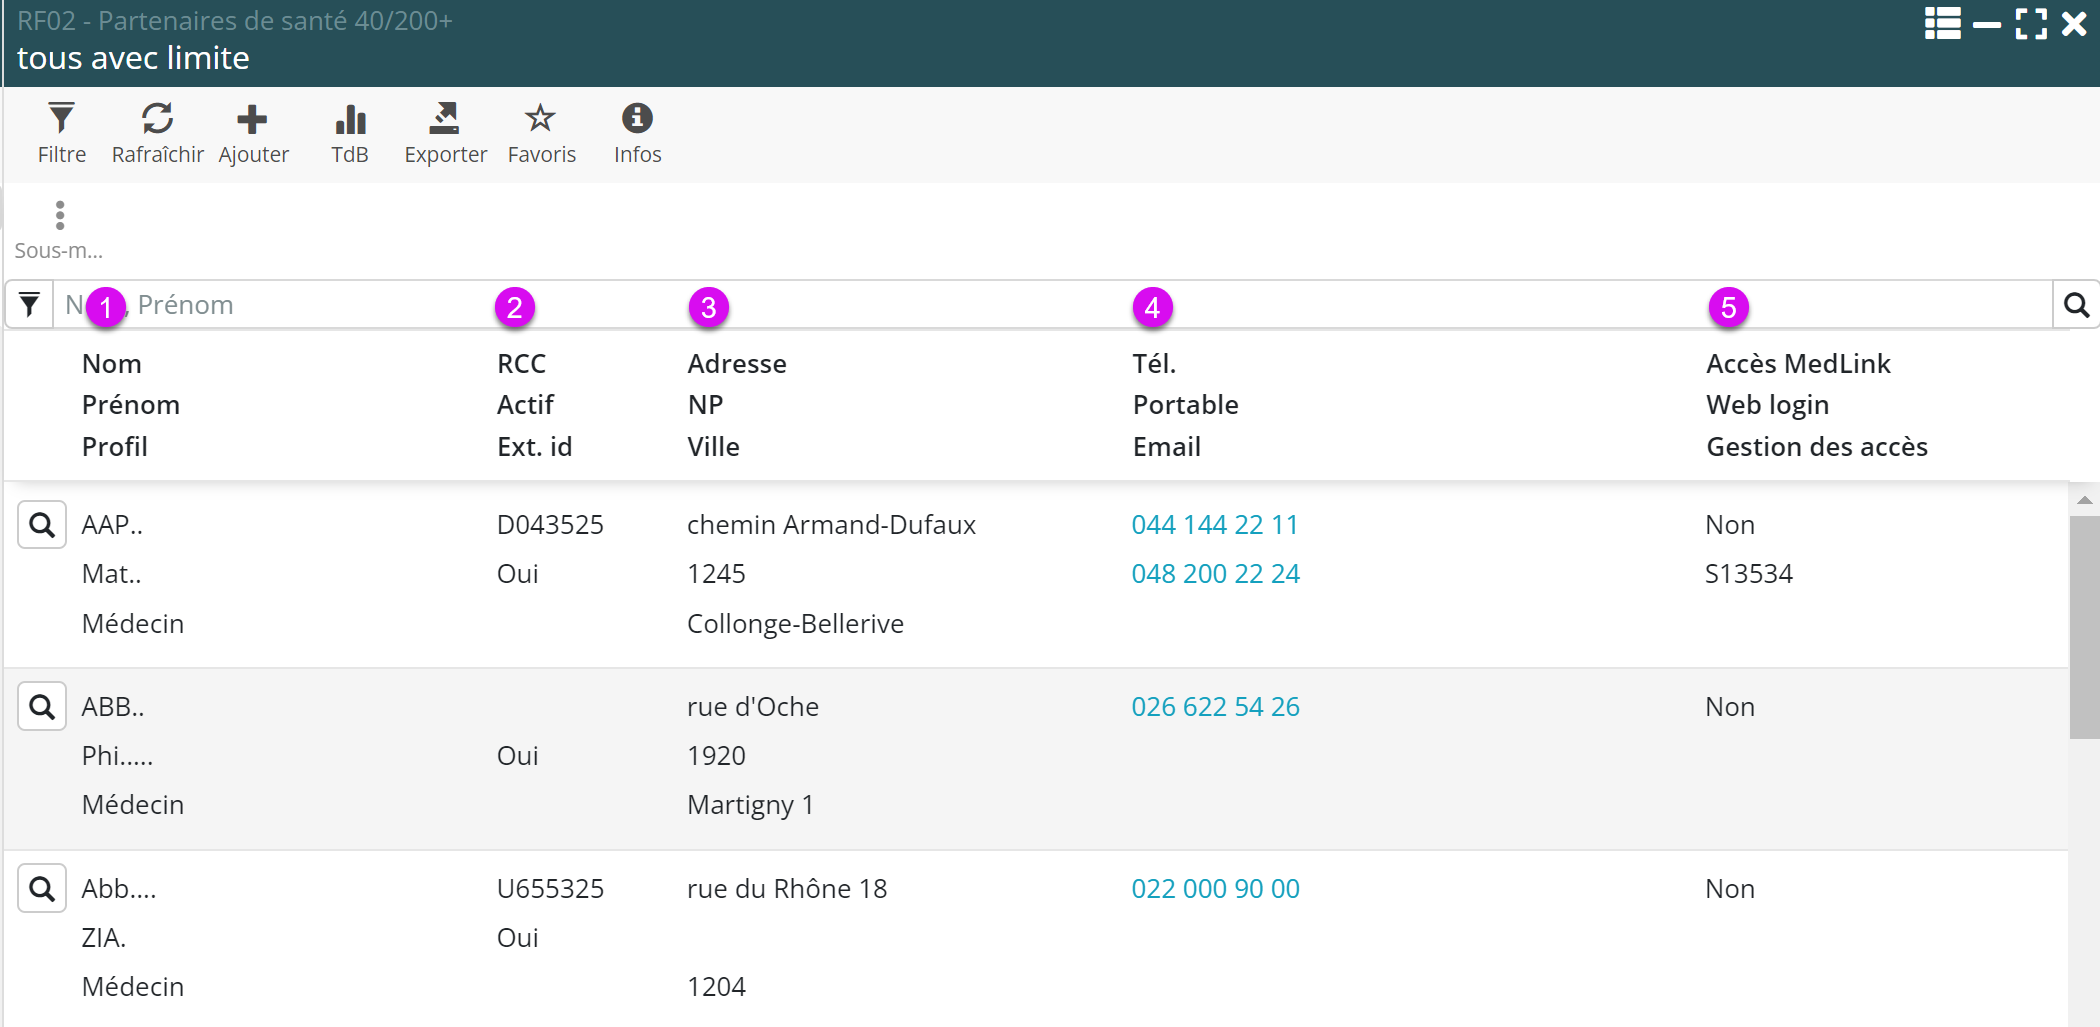Image resolution: width=2100 pixels, height=1027 pixels.
Task: Add a new partner with Ajouter
Action: tap(253, 132)
